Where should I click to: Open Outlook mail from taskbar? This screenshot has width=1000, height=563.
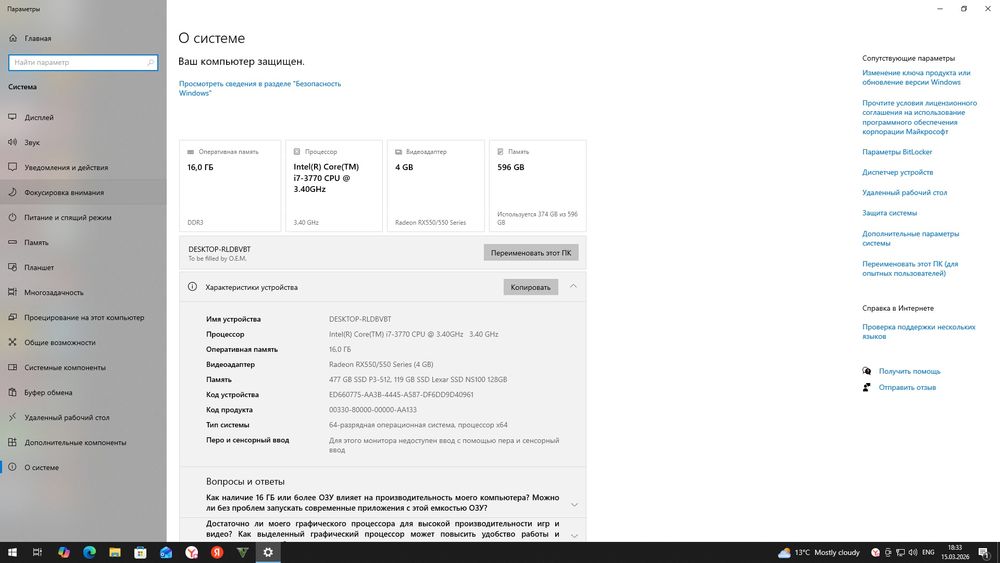pos(166,552)
